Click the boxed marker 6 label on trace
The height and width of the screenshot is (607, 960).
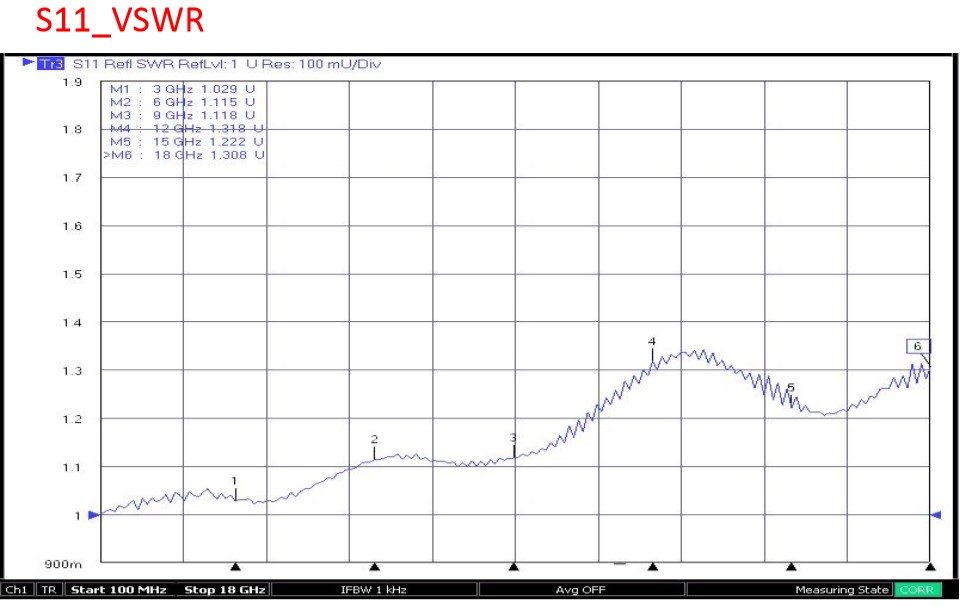[x=917, y=346]
